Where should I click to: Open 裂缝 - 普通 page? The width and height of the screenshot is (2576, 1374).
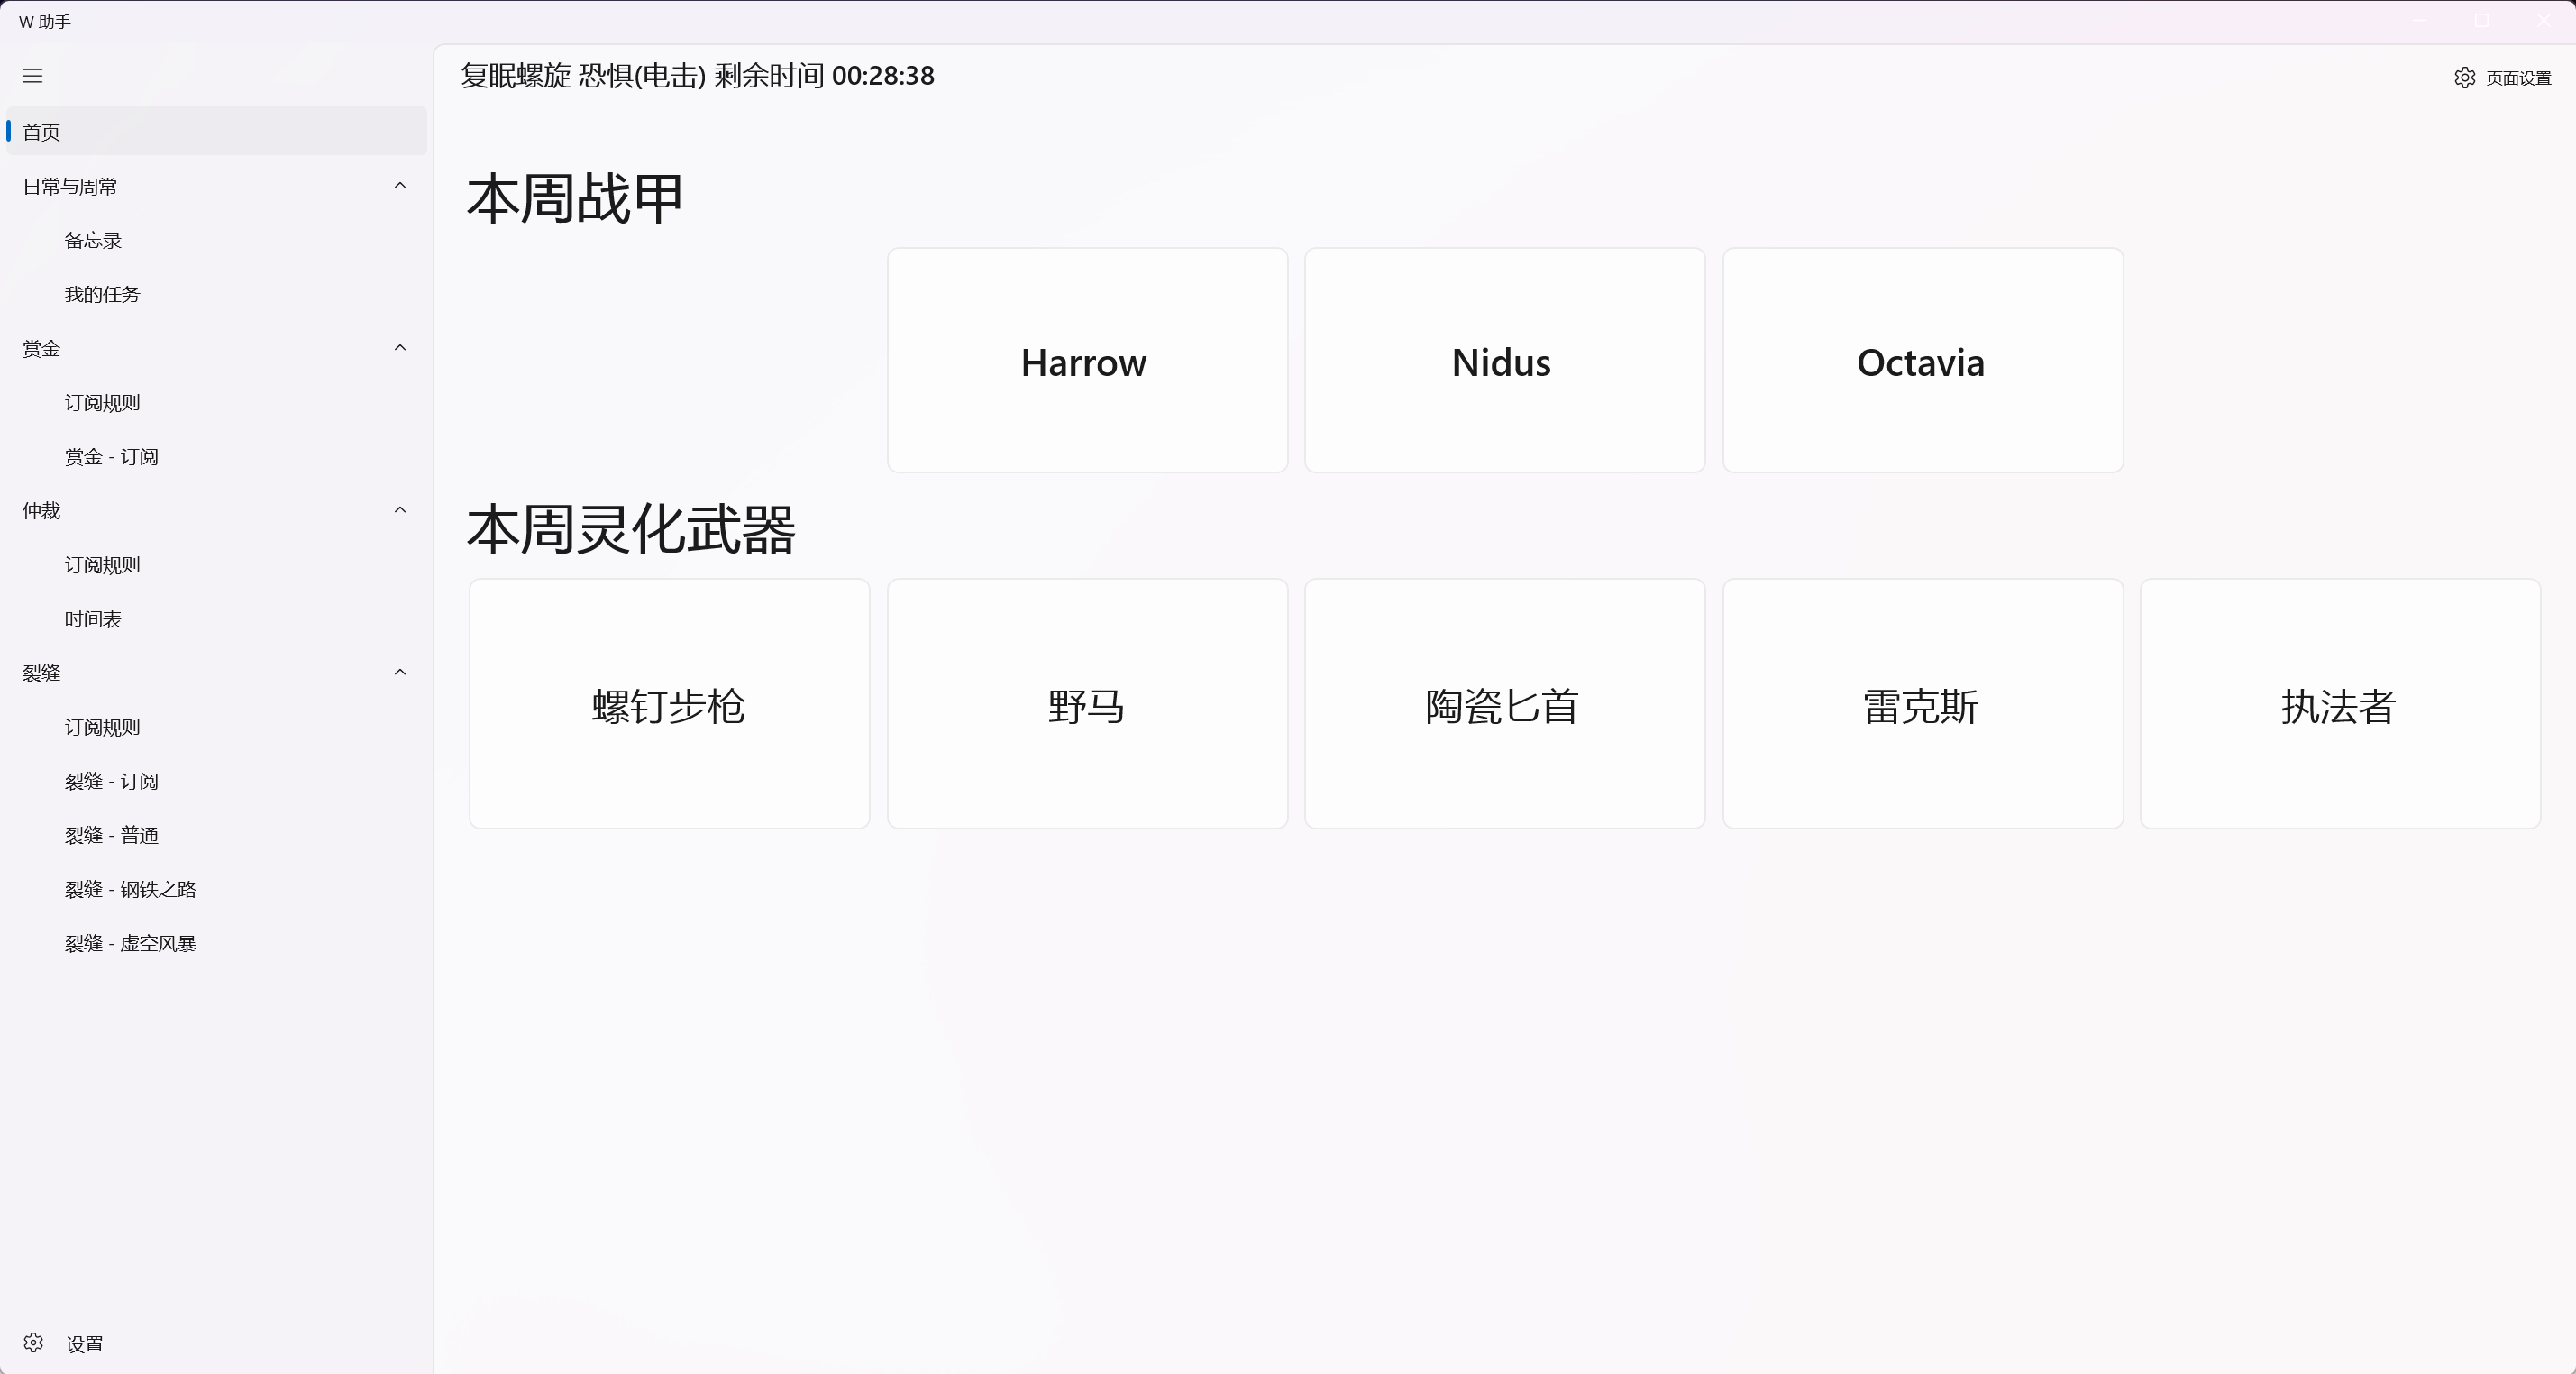pyautogui.click(x=111, y=836)
